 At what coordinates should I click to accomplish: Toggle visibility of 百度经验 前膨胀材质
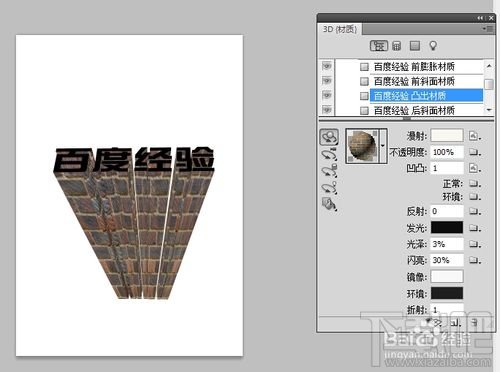[327, 66]
